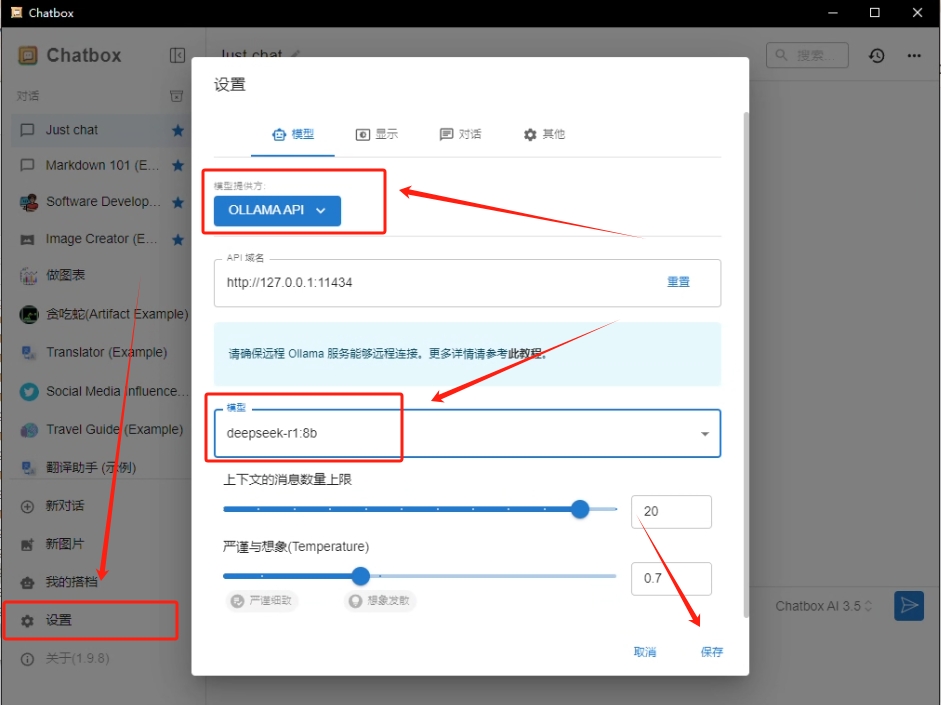Viewport: 941px width, 705px height.
Task: Click the context message limit slider thumb
Action: click(x=580, y=509)
